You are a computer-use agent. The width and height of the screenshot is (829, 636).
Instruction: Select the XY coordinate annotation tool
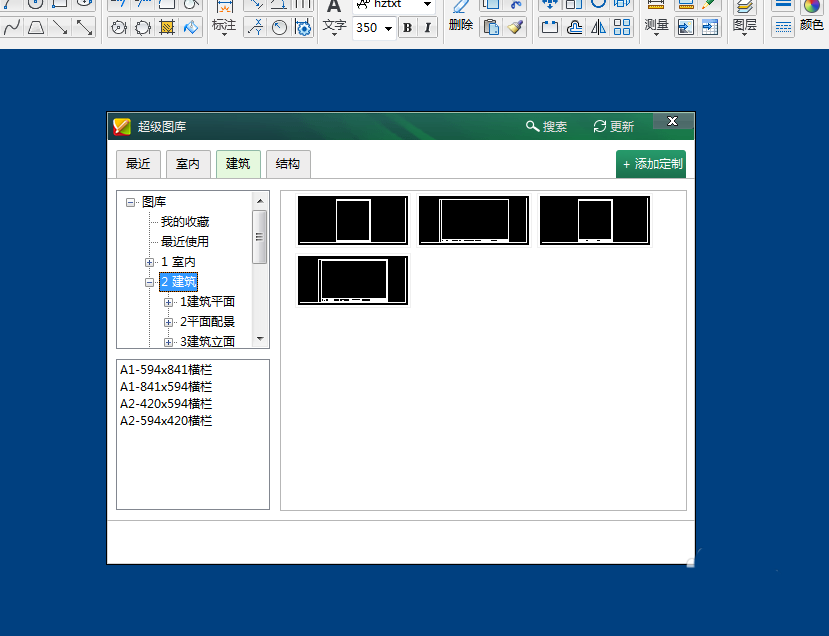pyautogui.click(x=256, y=27)
